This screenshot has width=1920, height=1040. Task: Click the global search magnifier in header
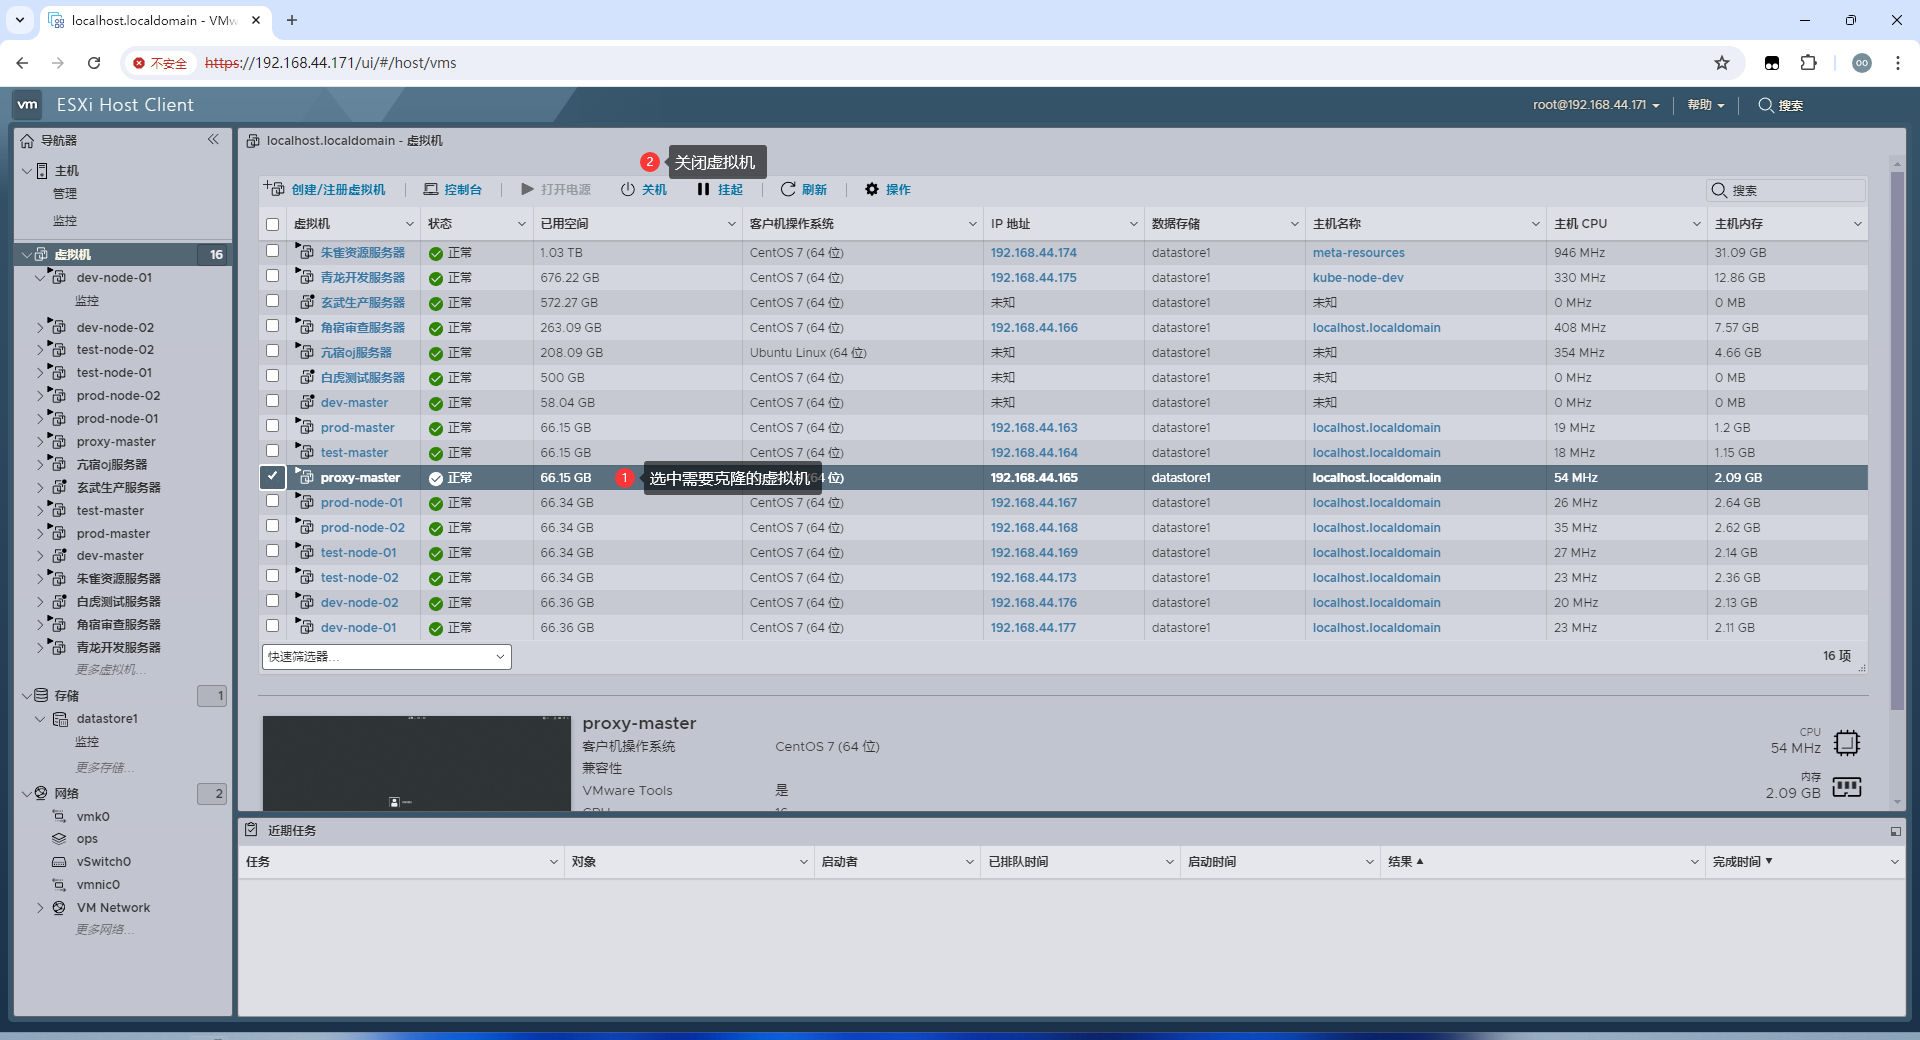click(x=1766, y=105)
